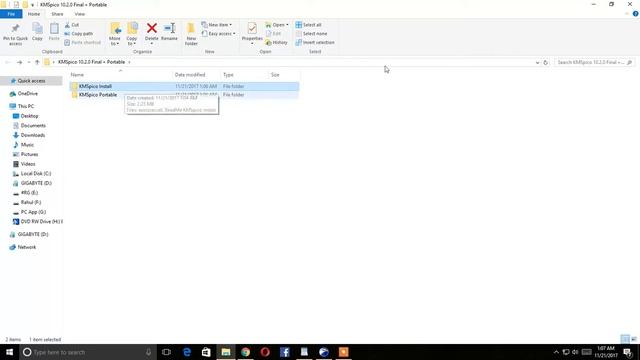Open the ribbon Help icon
Screen dimensions: 640x360
(x=636, y=14)
